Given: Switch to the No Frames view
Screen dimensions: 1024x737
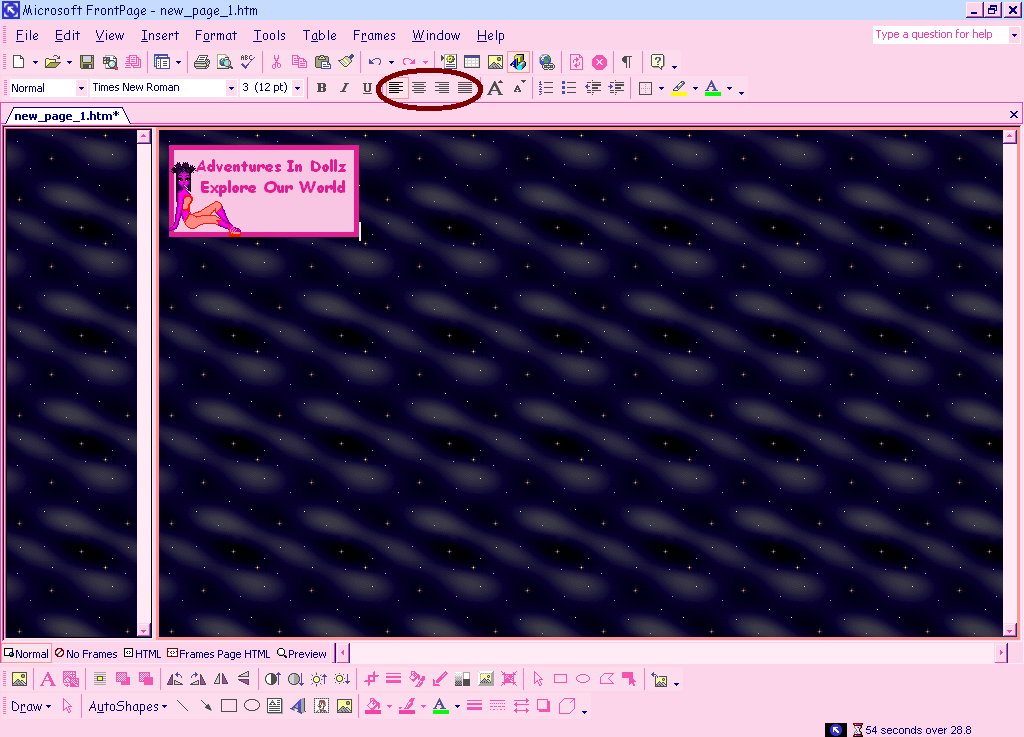Looking at the screenshot, I should 86,653.
